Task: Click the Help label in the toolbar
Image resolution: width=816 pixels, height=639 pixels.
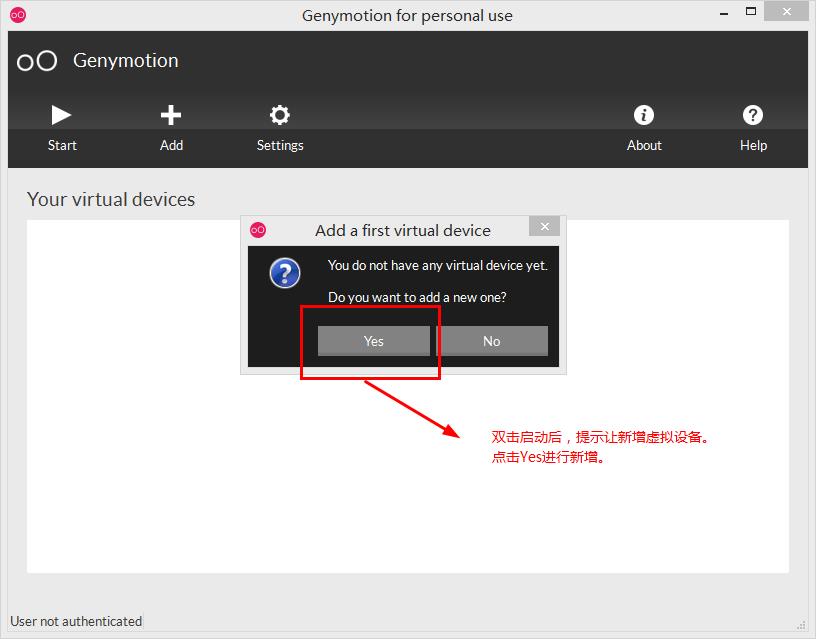Action: [754, 145]
